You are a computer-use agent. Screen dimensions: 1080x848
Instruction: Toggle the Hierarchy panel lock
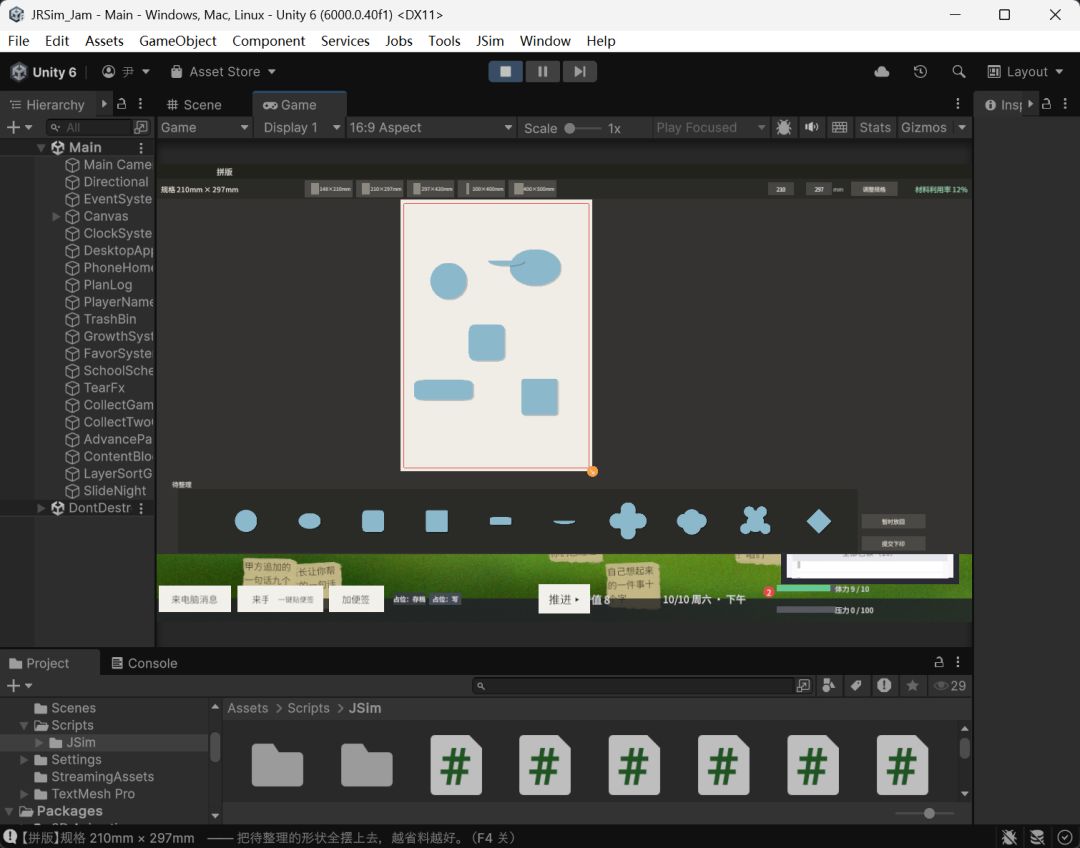pos(122,104)
